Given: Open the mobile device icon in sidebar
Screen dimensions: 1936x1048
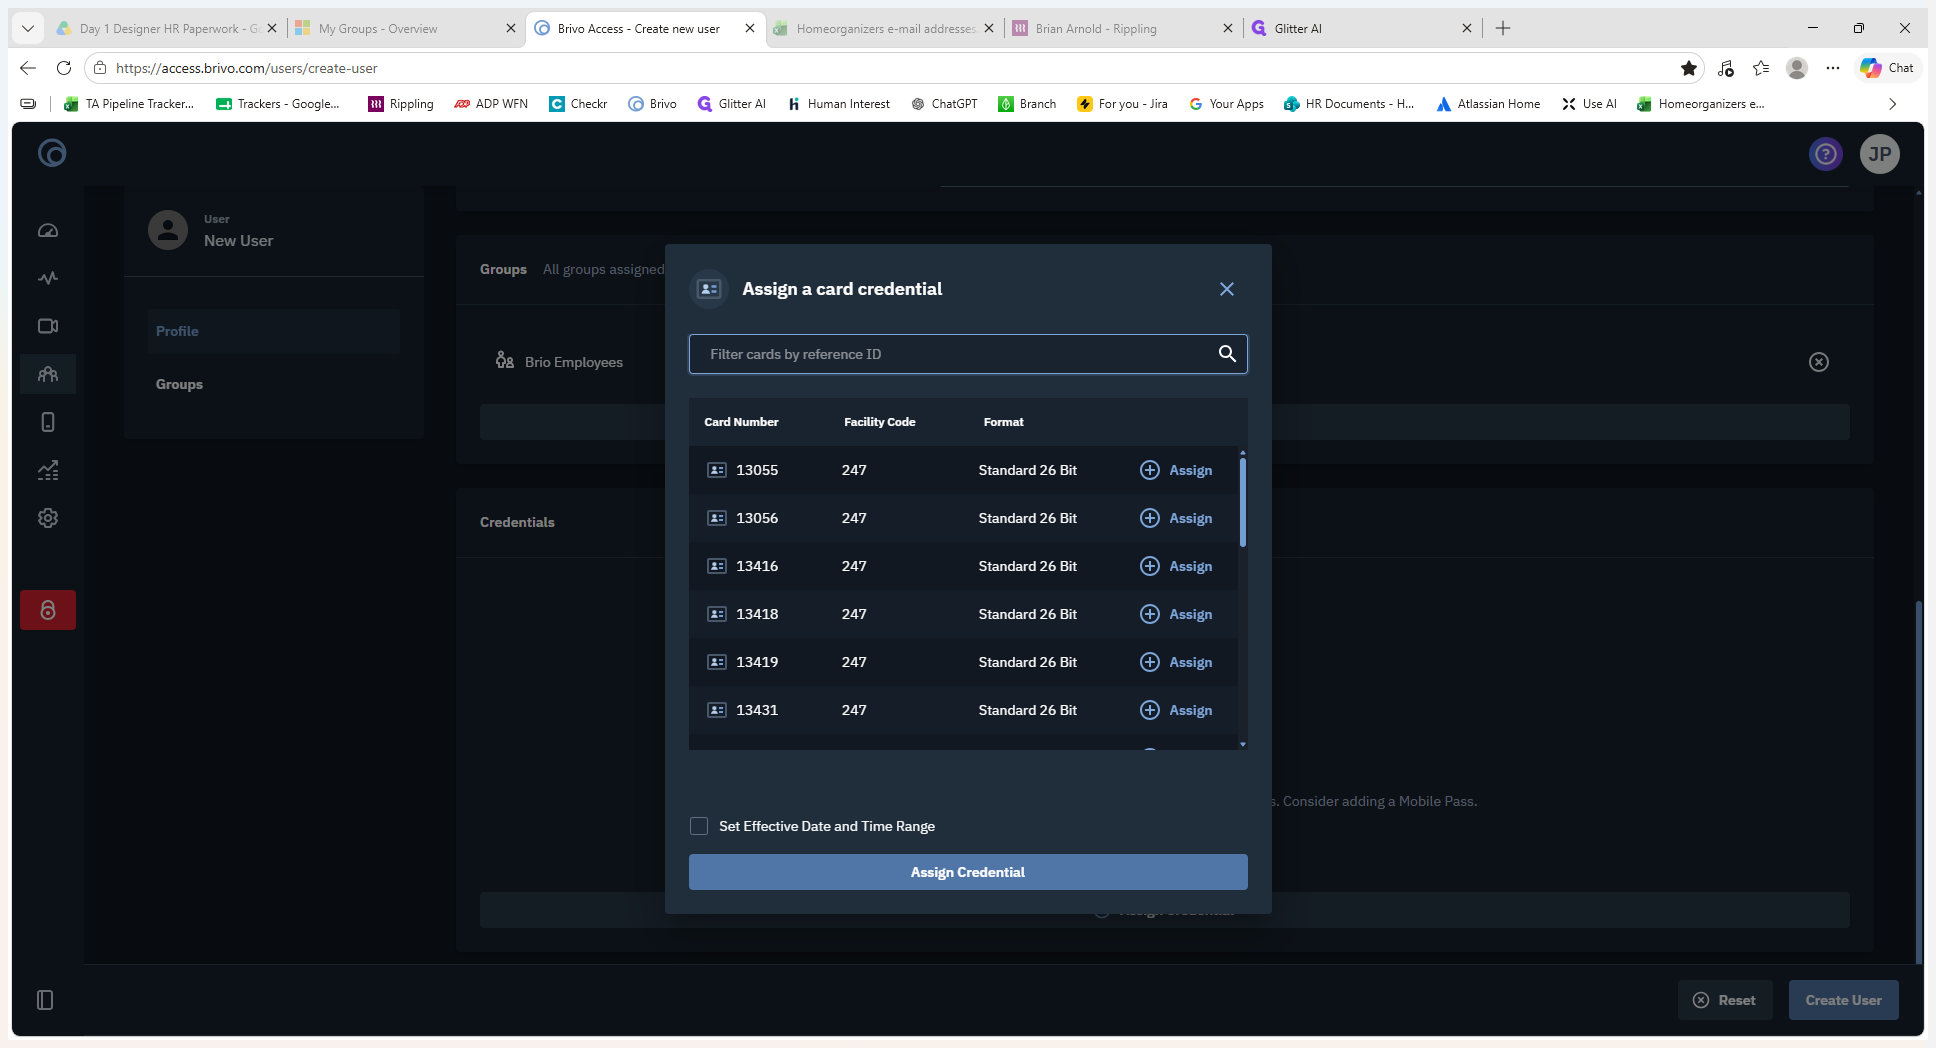Looking at the screenshot, I should tap(48, 422).
